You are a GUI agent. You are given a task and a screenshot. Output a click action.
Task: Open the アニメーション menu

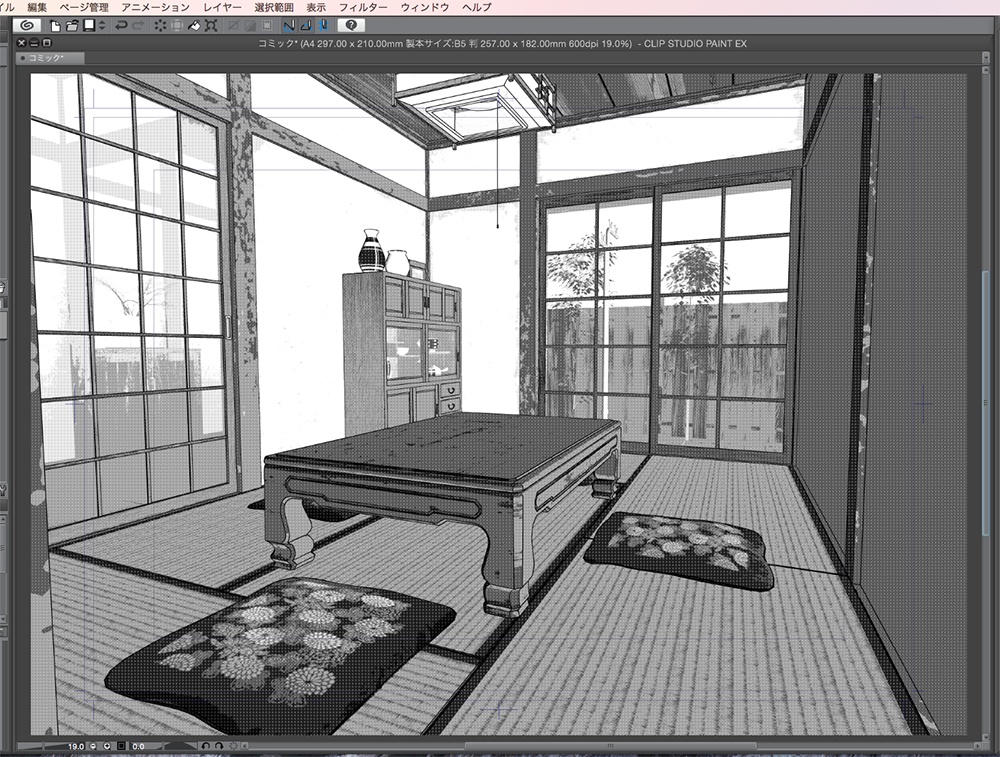click(x=156, y=7)
